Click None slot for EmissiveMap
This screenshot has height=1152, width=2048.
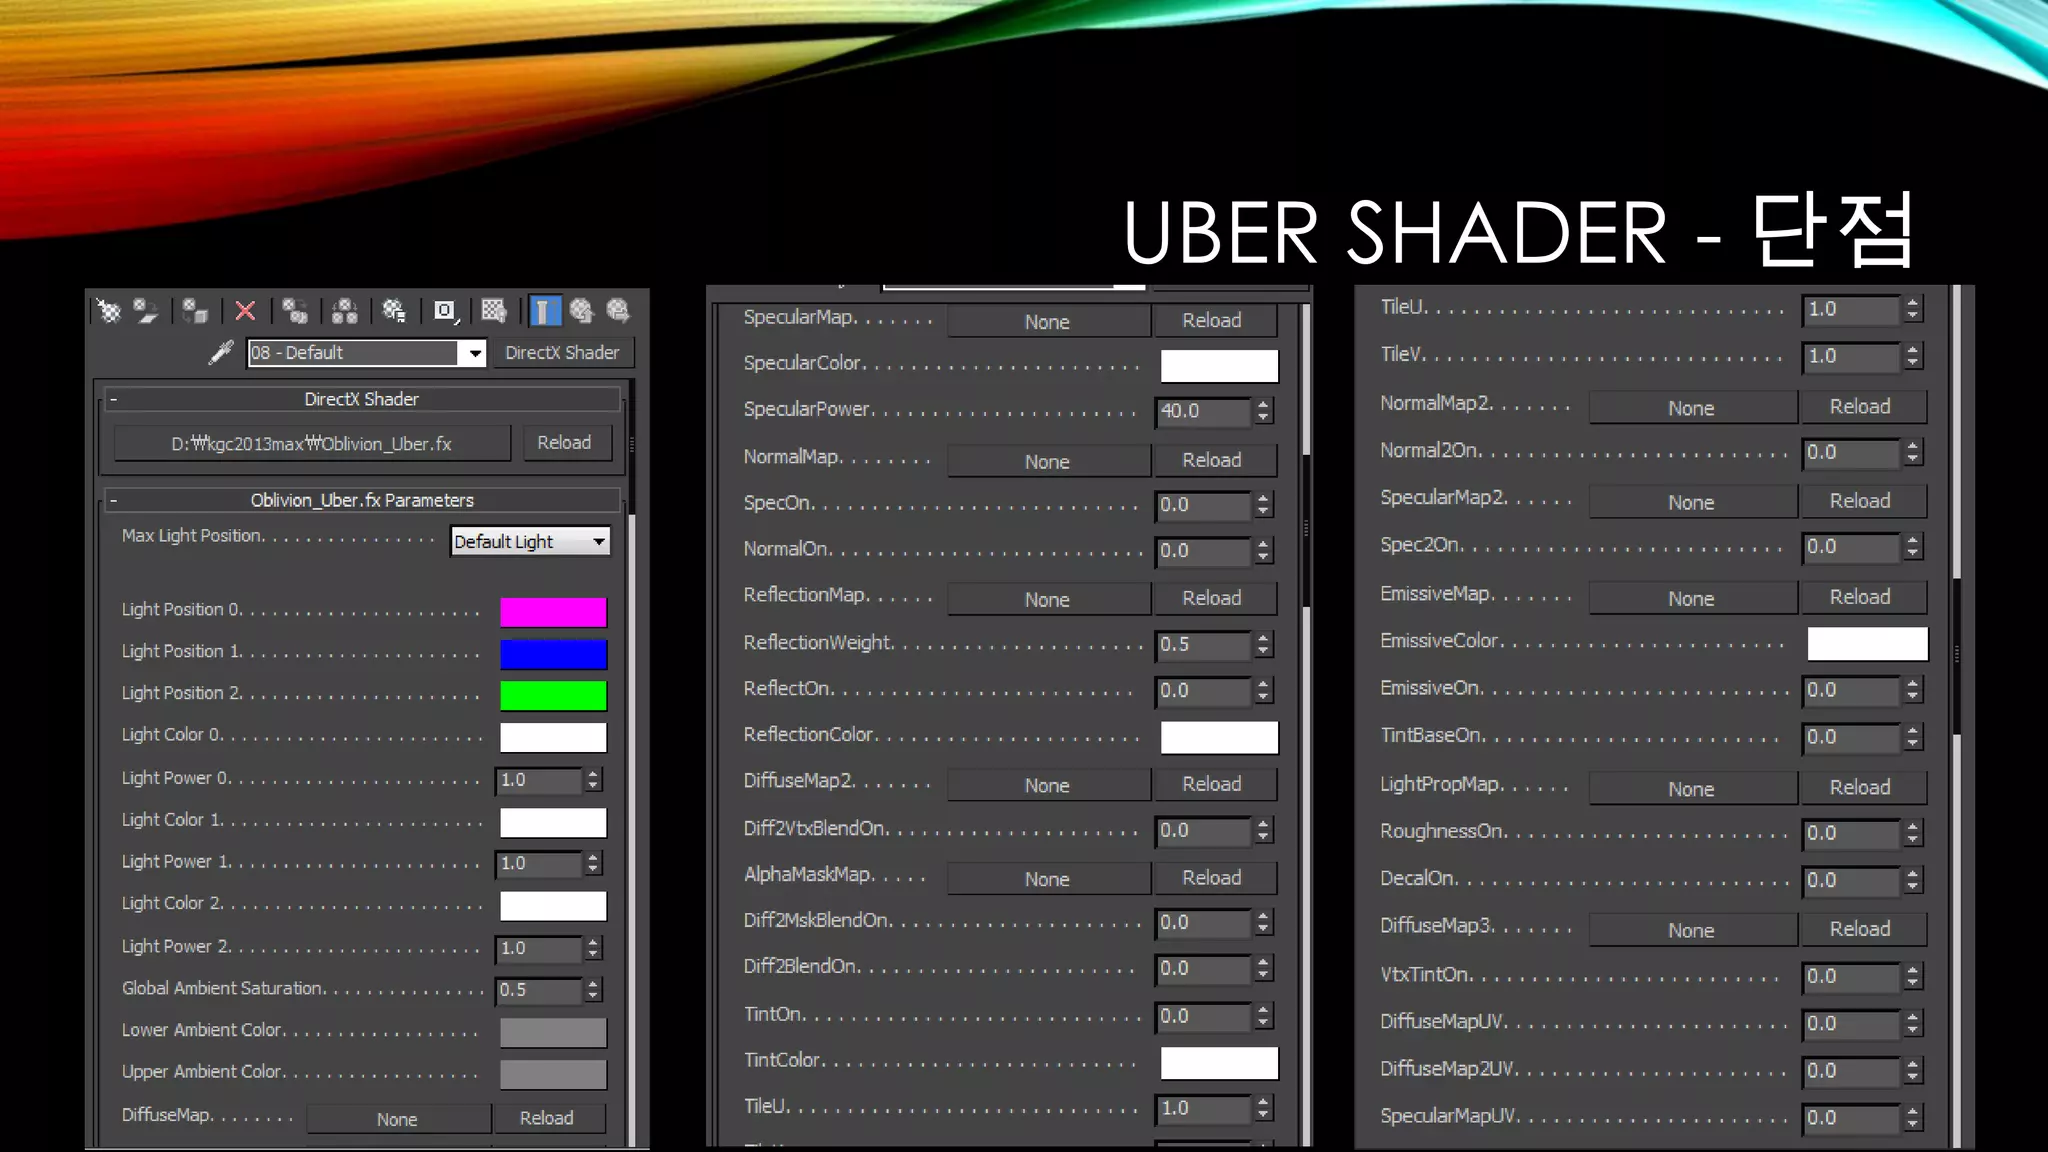pos(1692,598)
